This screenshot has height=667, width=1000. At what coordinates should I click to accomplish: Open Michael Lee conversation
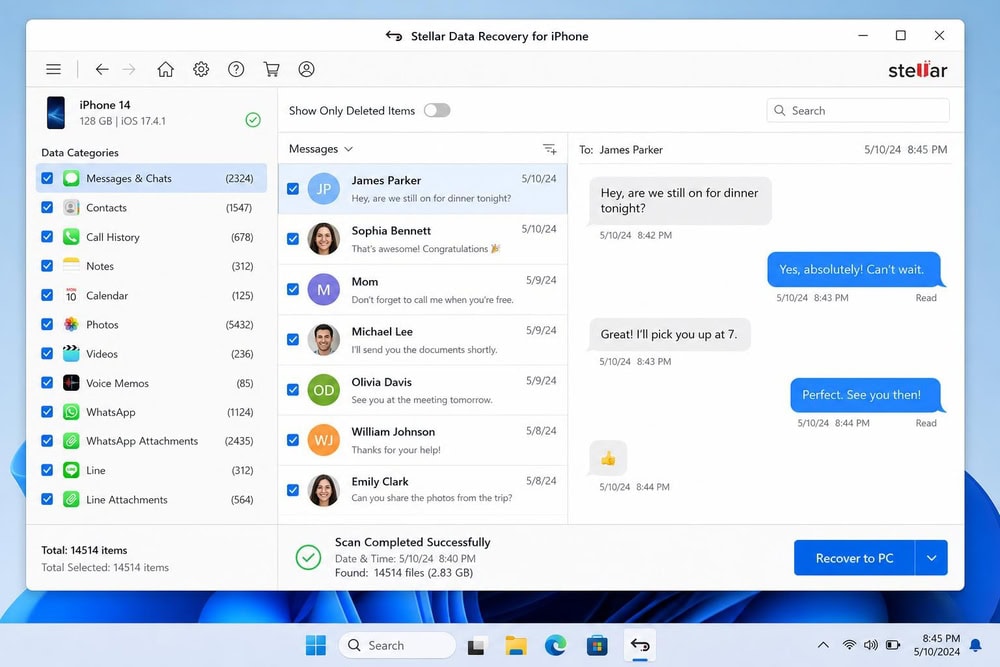pos(423,340)
